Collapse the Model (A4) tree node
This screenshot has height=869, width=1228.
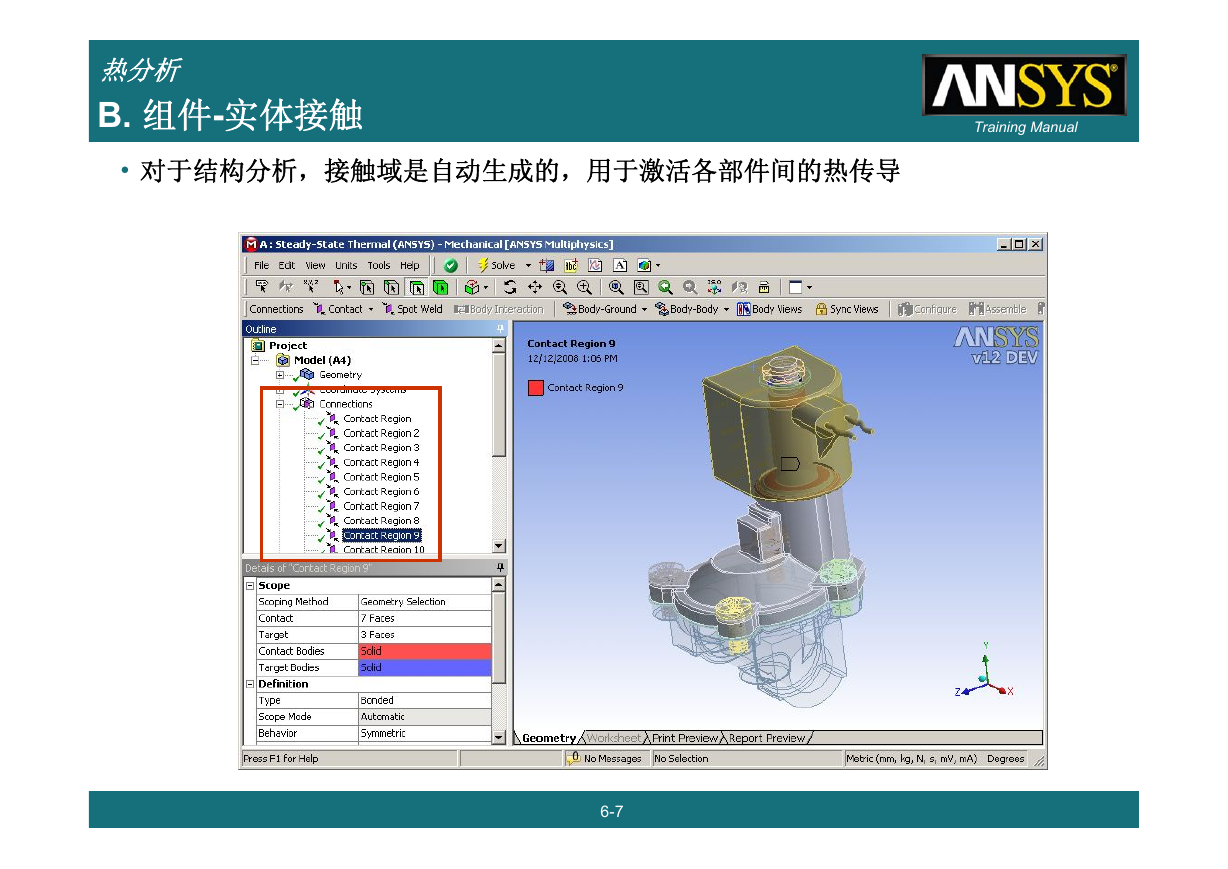click(255, 360)
